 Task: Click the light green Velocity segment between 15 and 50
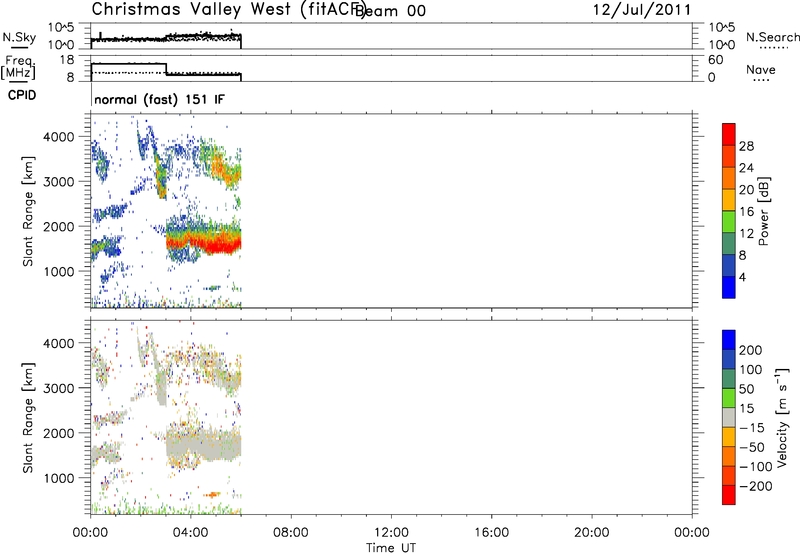click(729, 398)
